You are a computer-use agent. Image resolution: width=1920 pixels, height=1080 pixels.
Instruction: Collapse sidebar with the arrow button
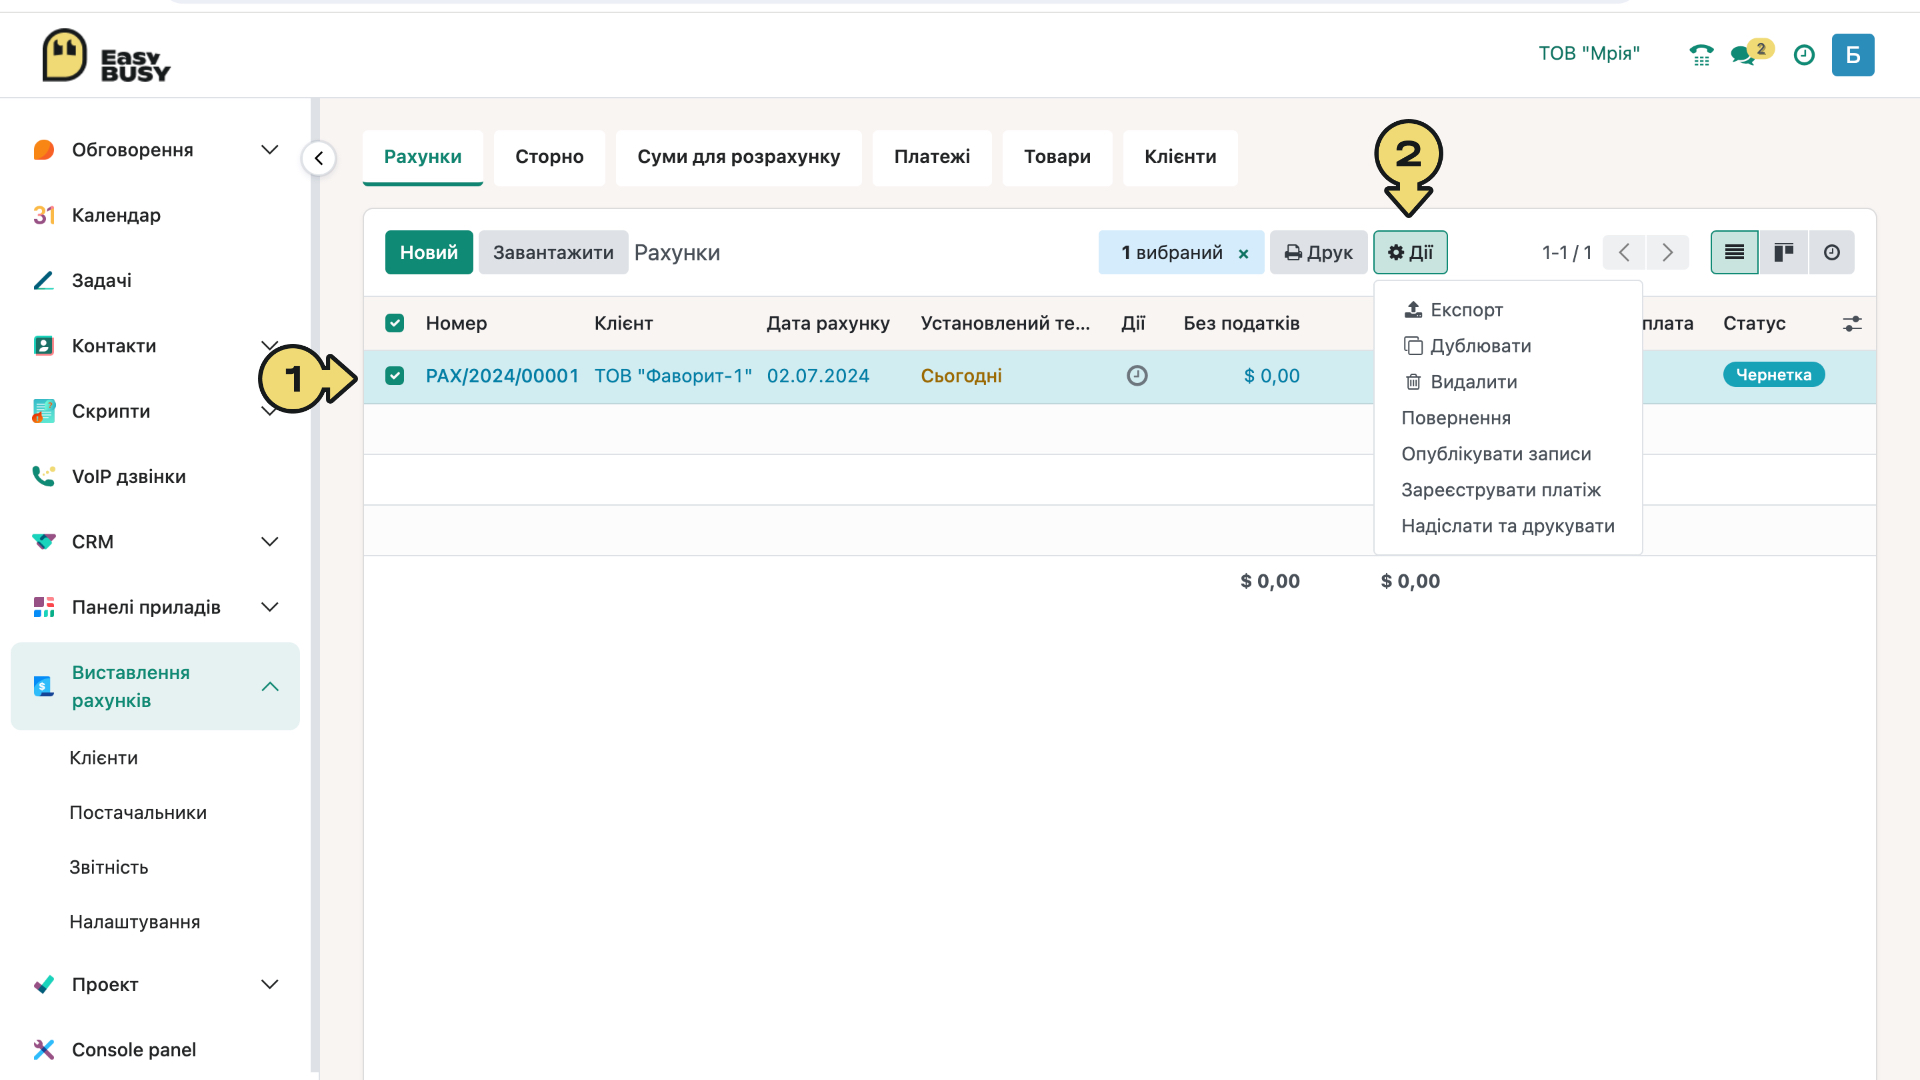318,158
